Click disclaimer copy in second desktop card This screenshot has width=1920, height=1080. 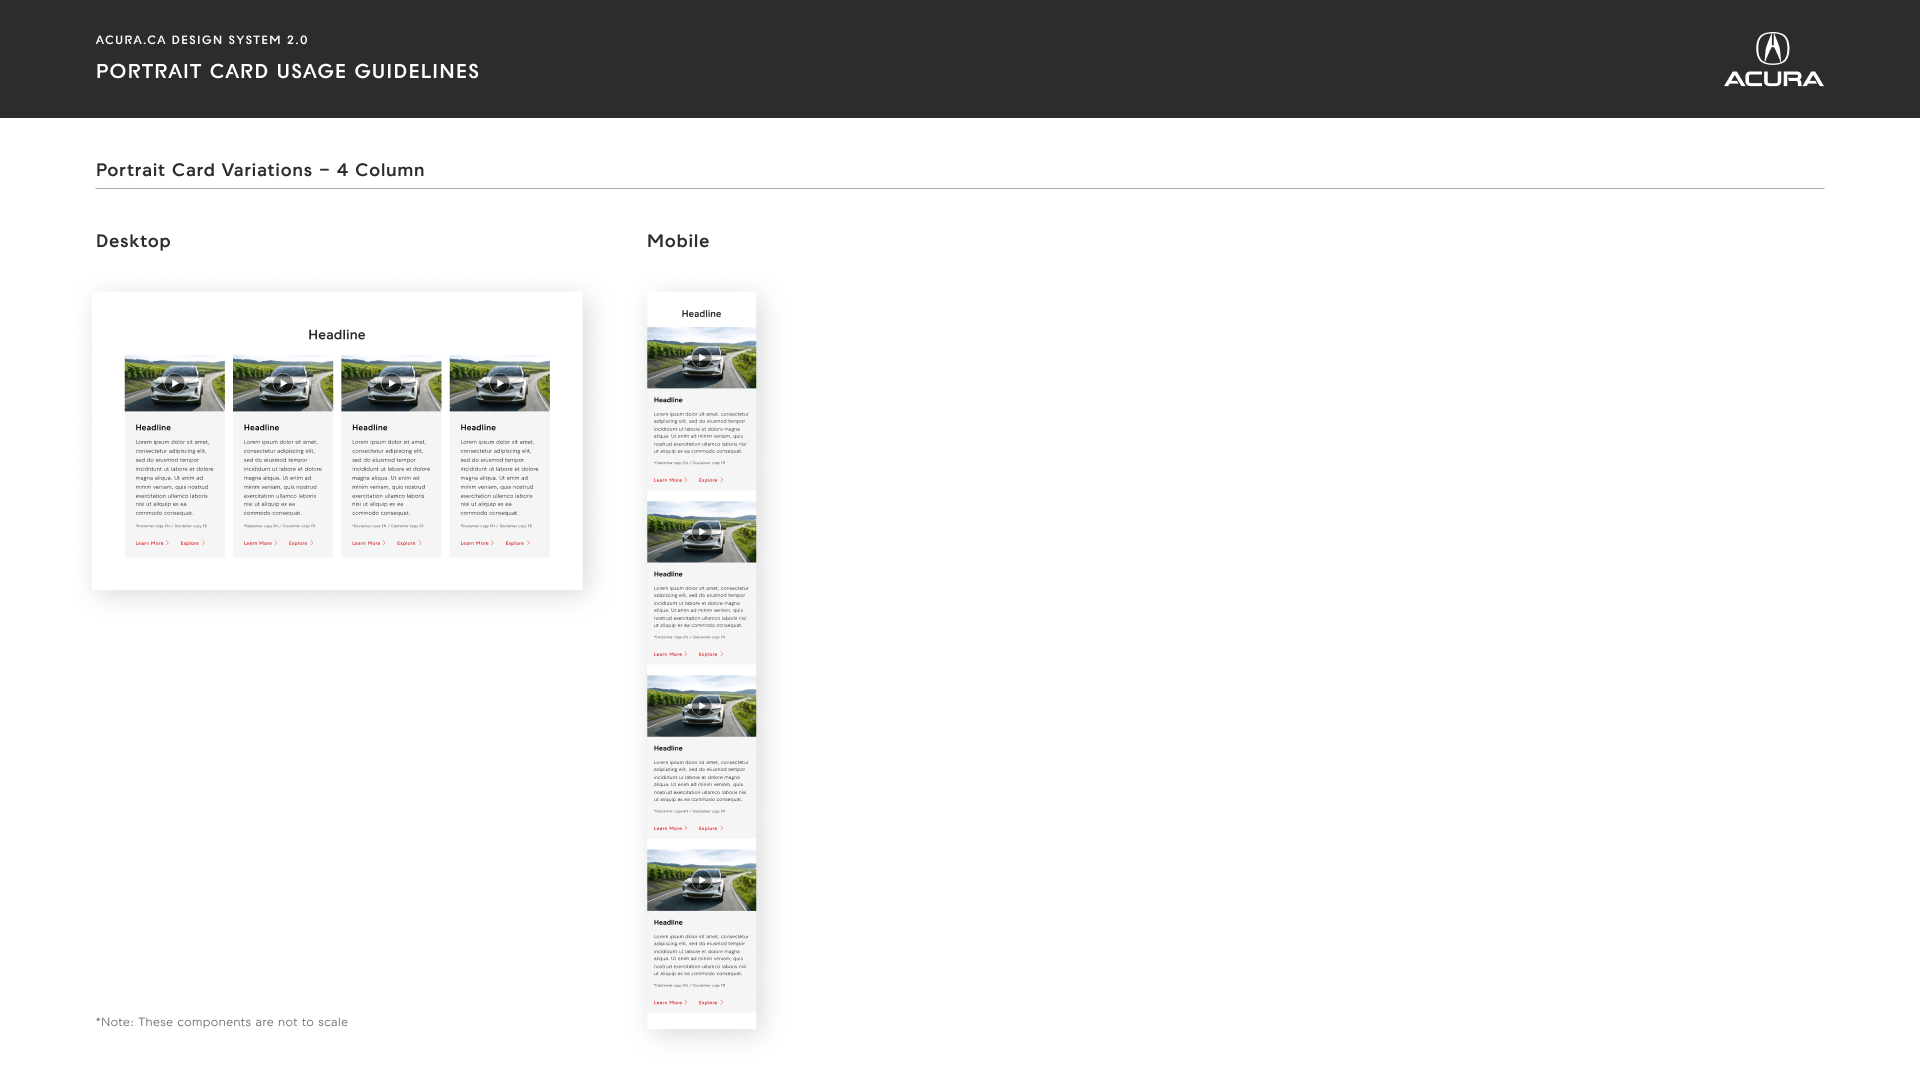[279, 526]
